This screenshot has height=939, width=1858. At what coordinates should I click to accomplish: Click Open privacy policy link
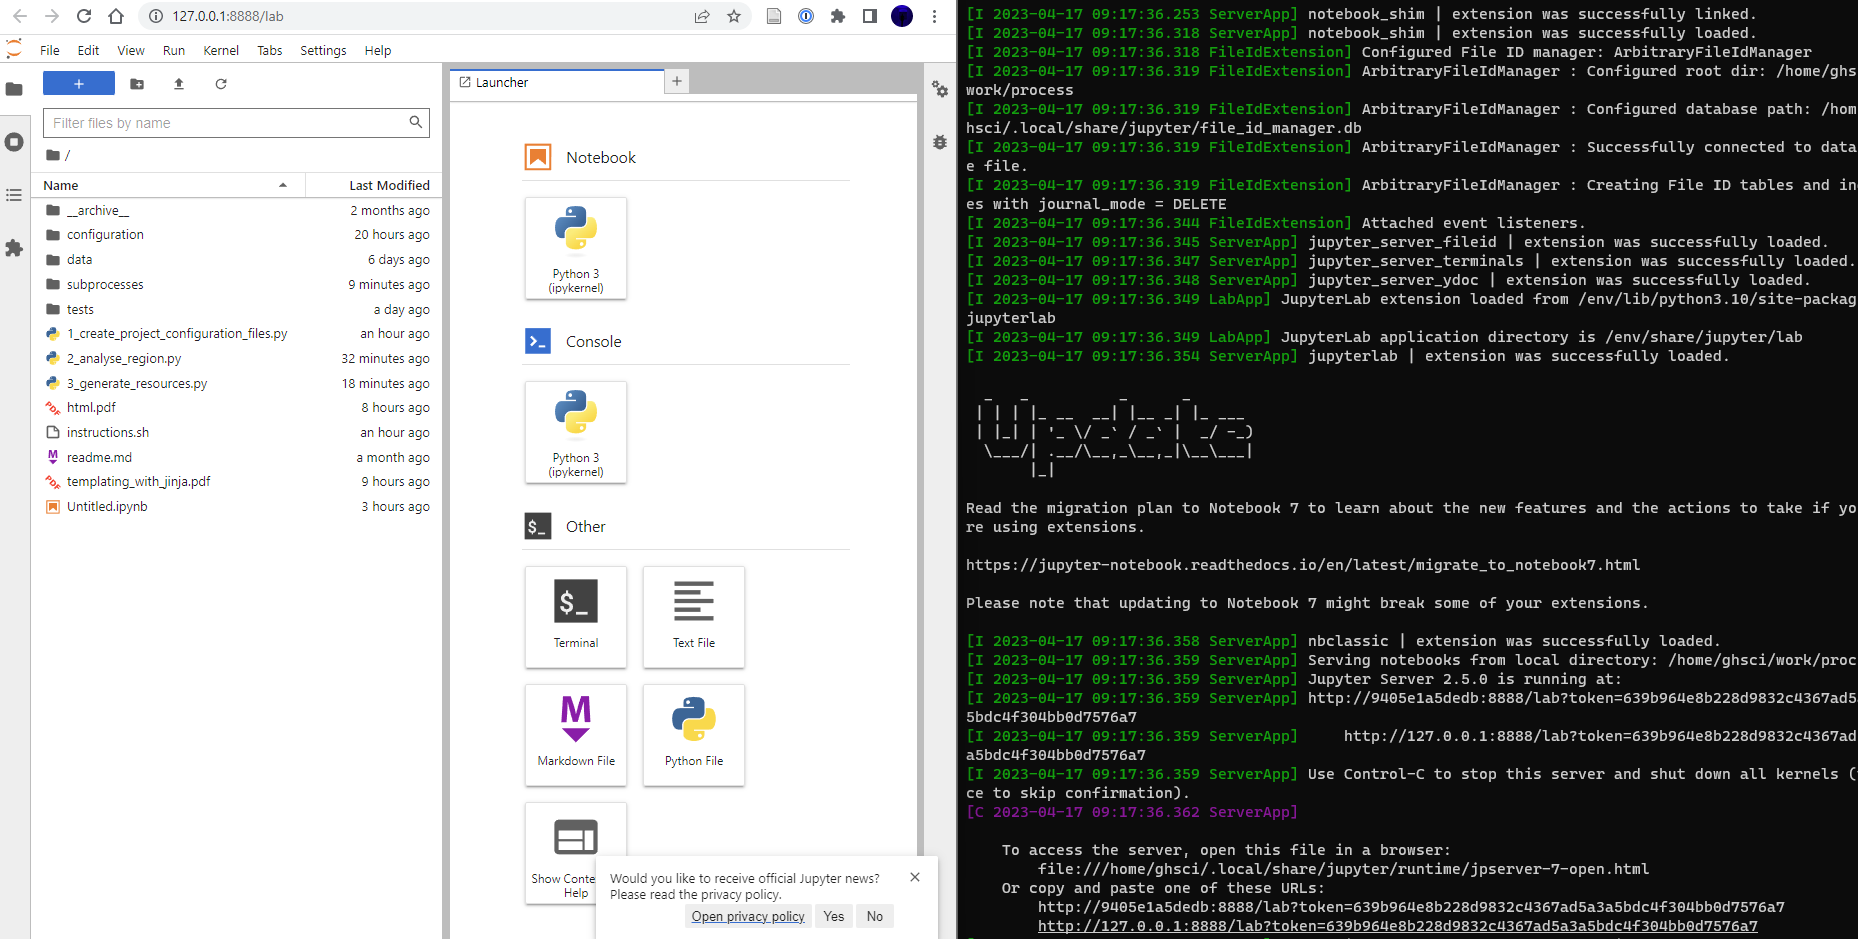[x=748, y=917]
